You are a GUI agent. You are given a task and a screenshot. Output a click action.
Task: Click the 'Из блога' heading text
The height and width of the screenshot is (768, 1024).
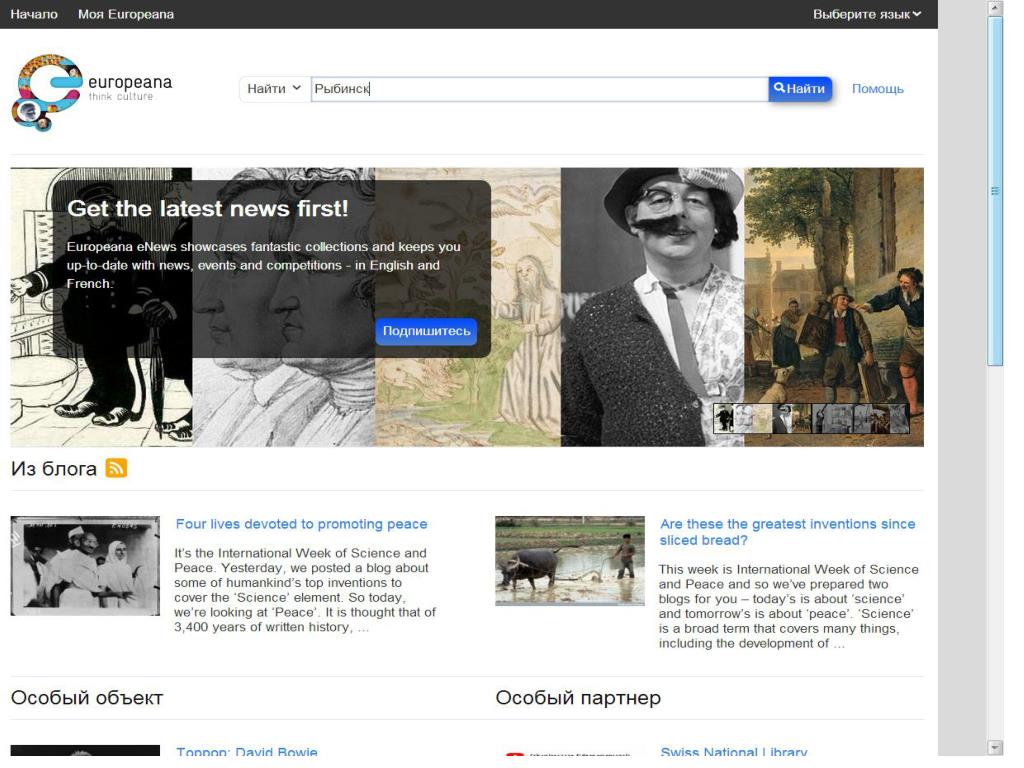(54, 468)
